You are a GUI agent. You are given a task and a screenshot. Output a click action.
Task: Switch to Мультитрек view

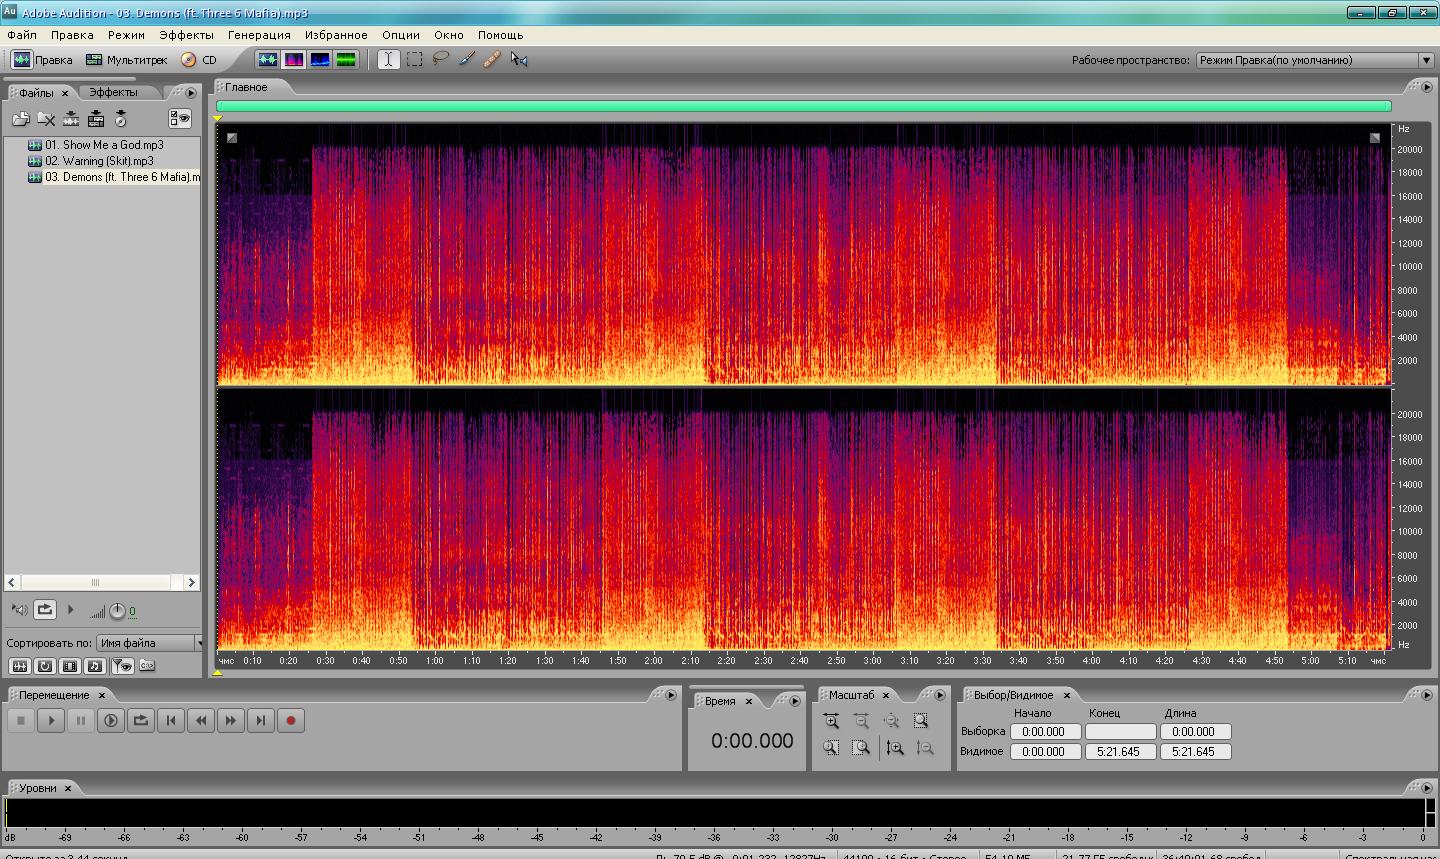pos(126,60)
